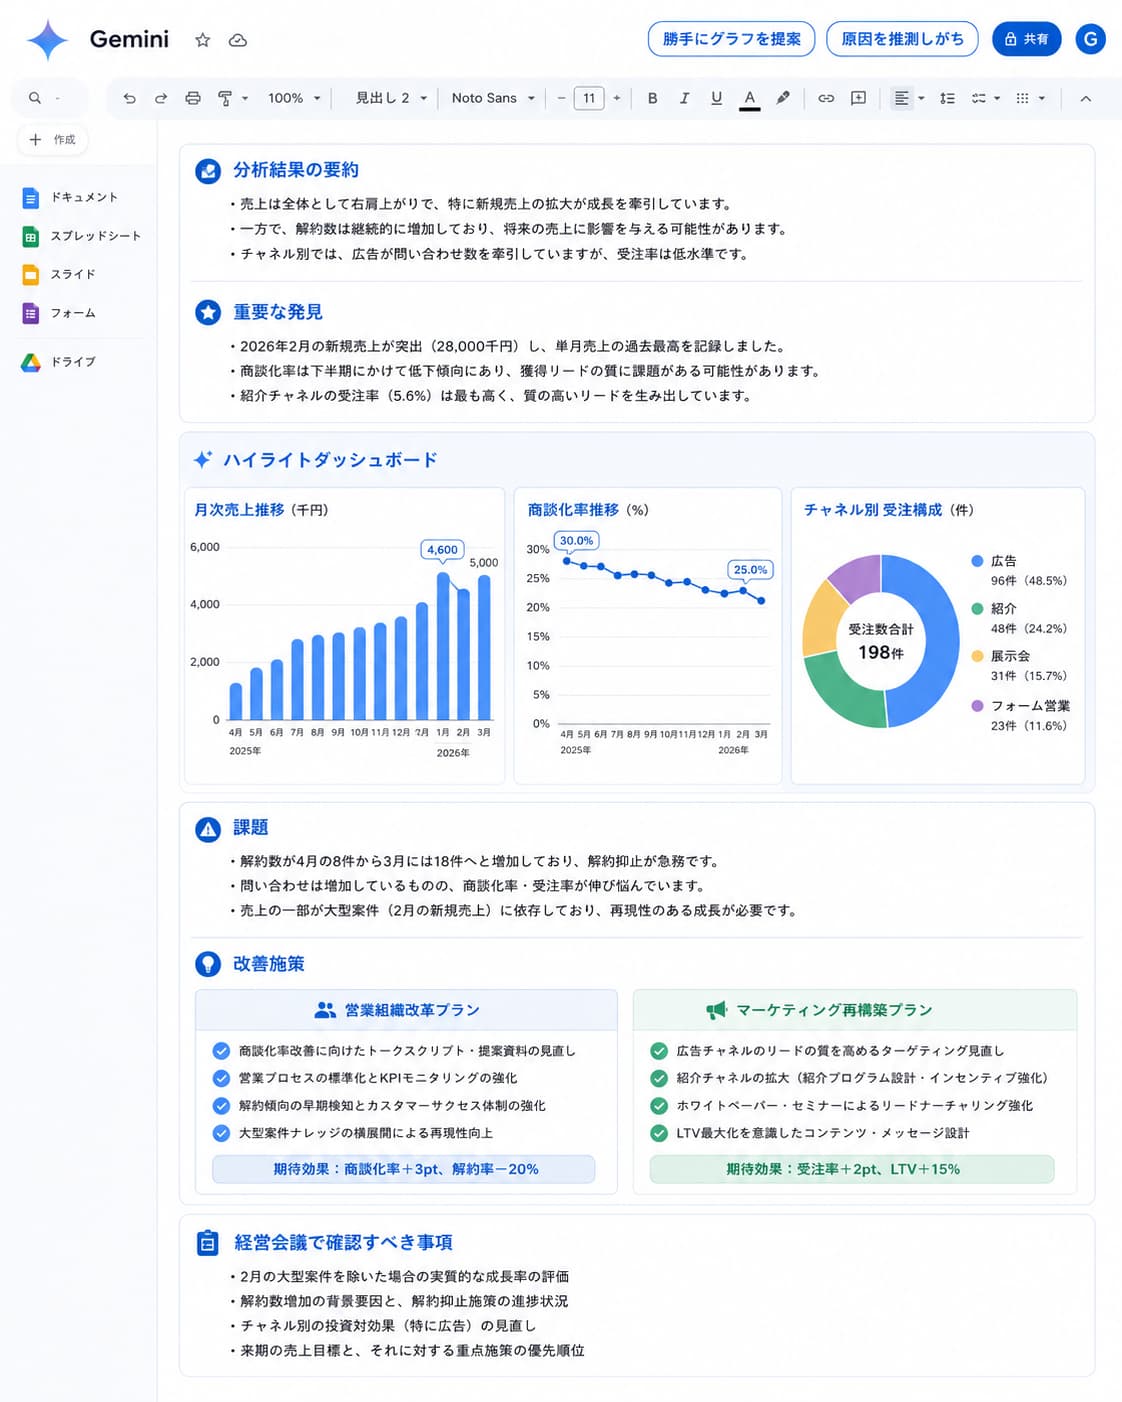This screenshot has width=1122, height=1402.
Task: Open the paint format dropdown arrow
Action: click(245, 98)
